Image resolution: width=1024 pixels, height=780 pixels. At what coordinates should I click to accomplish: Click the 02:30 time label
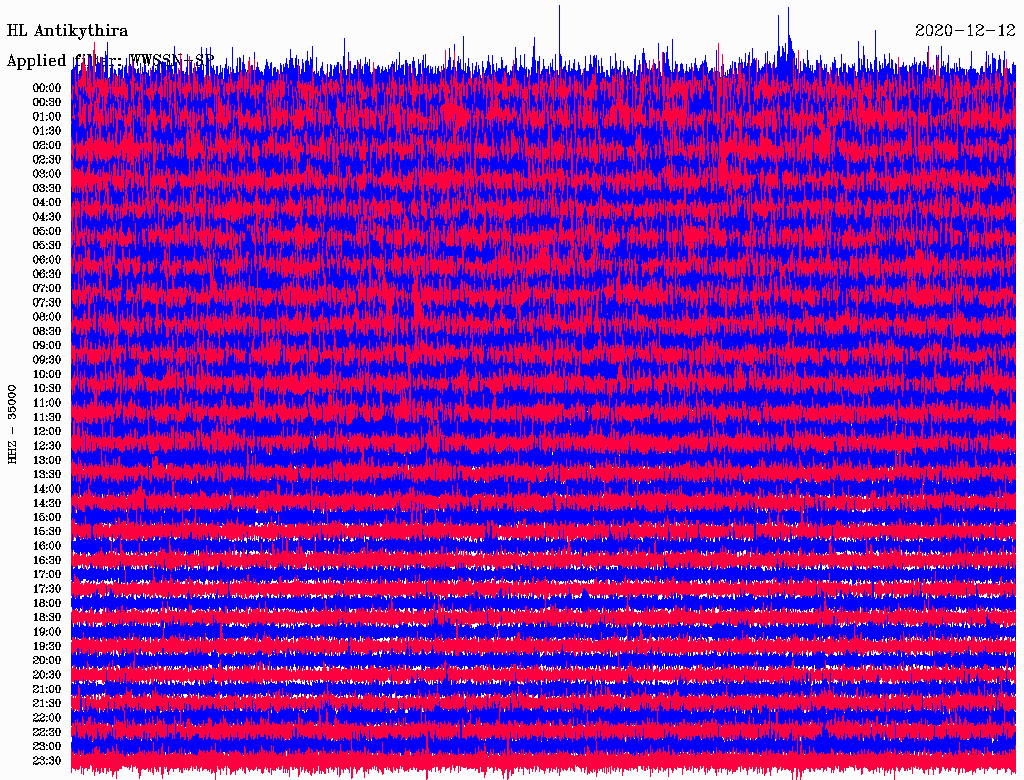click(47, 160)
